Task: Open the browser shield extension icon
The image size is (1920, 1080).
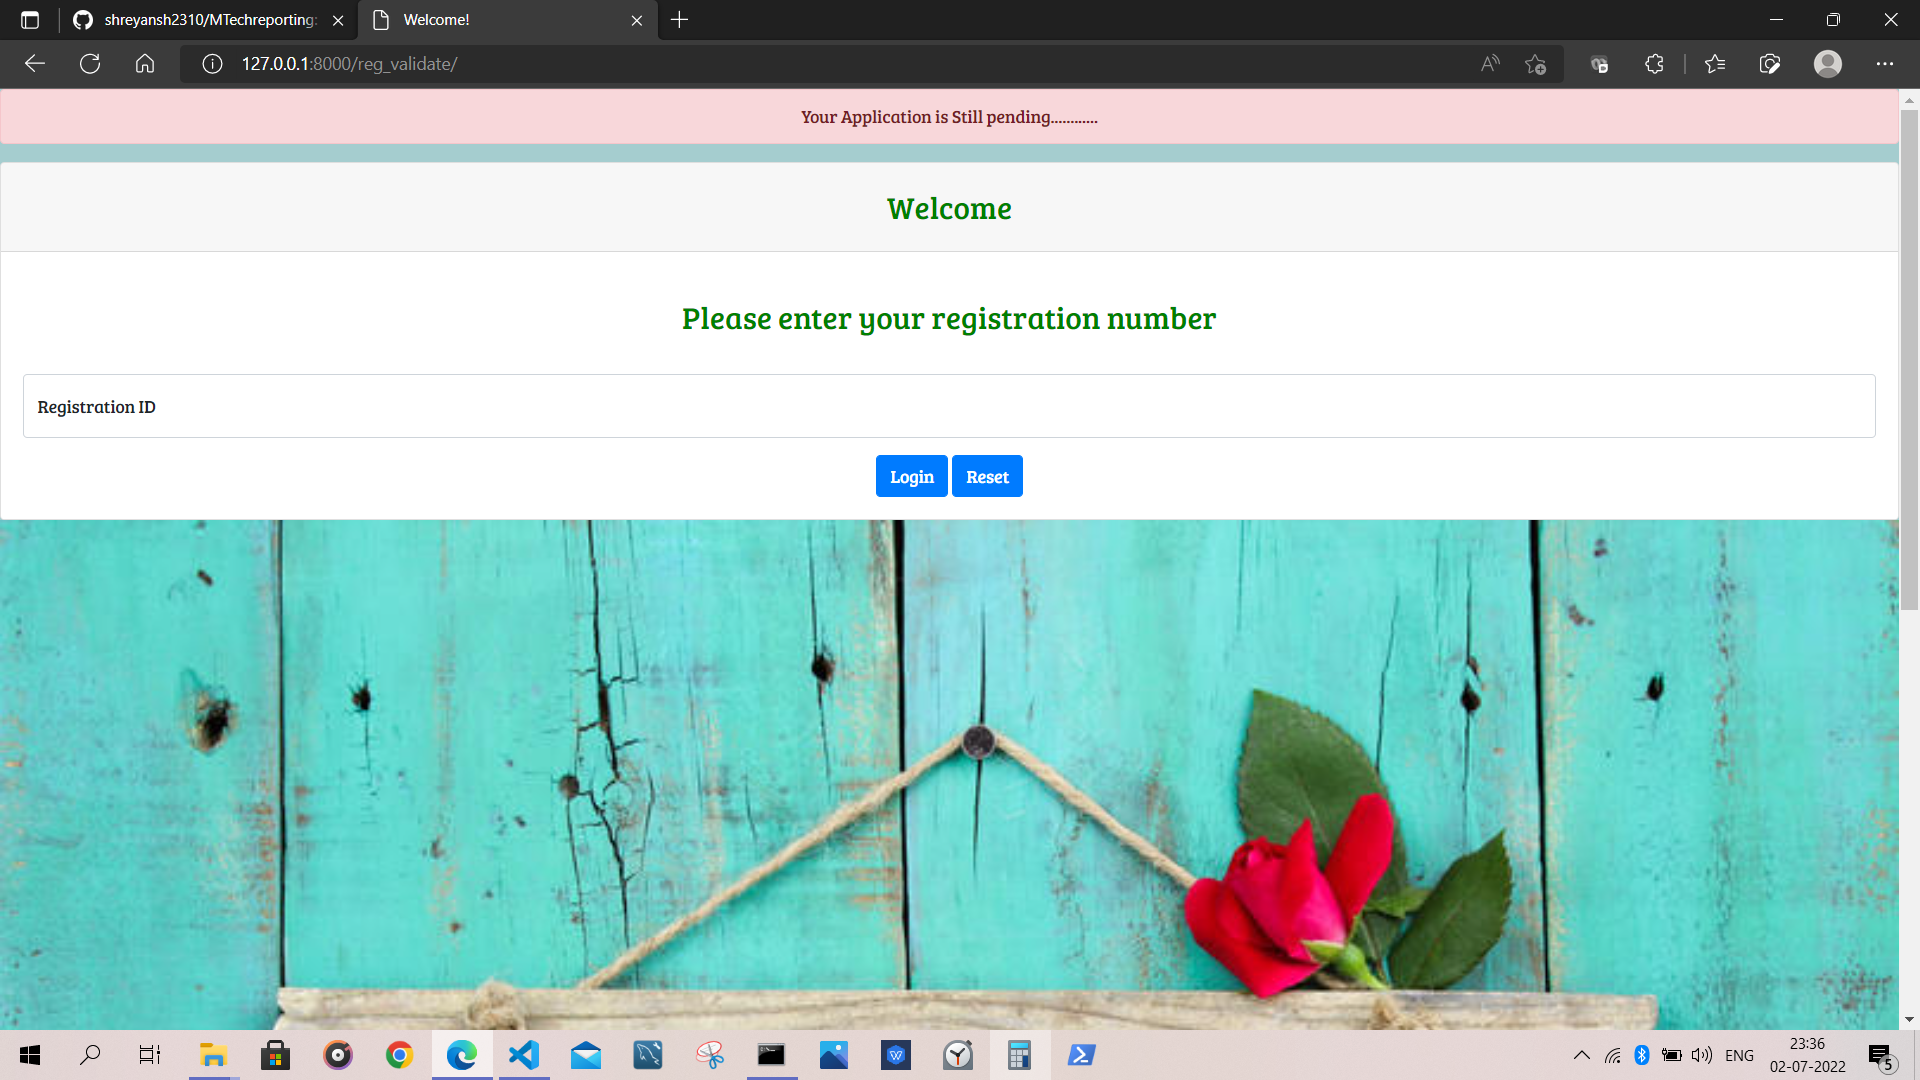Action: click(x=1599, y=64)
